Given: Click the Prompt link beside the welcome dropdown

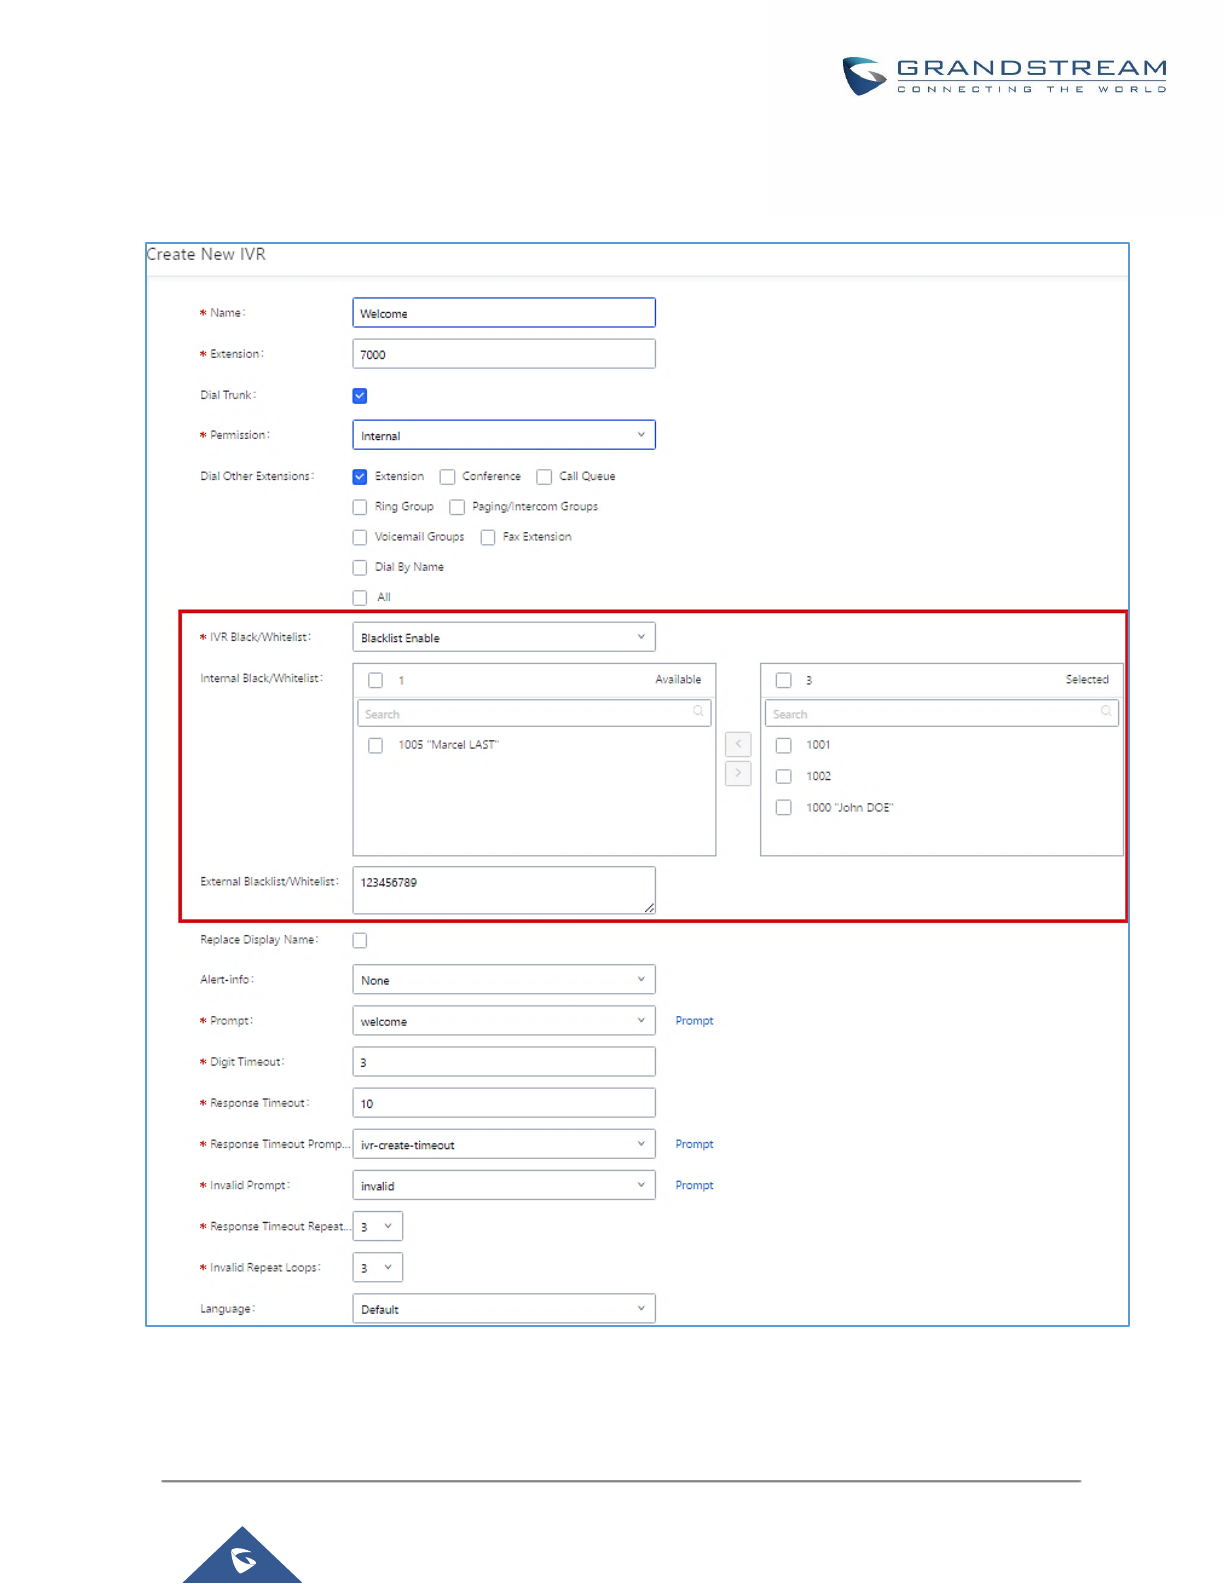Looking at the screenshot, I should coord(694,1021).
